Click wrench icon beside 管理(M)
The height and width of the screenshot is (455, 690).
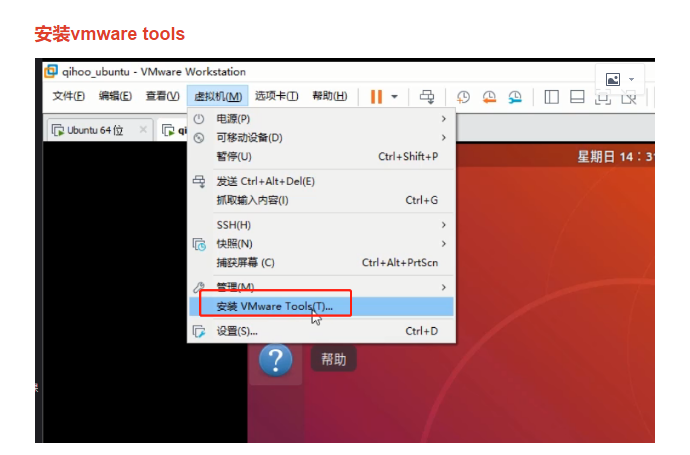(199, 287)
